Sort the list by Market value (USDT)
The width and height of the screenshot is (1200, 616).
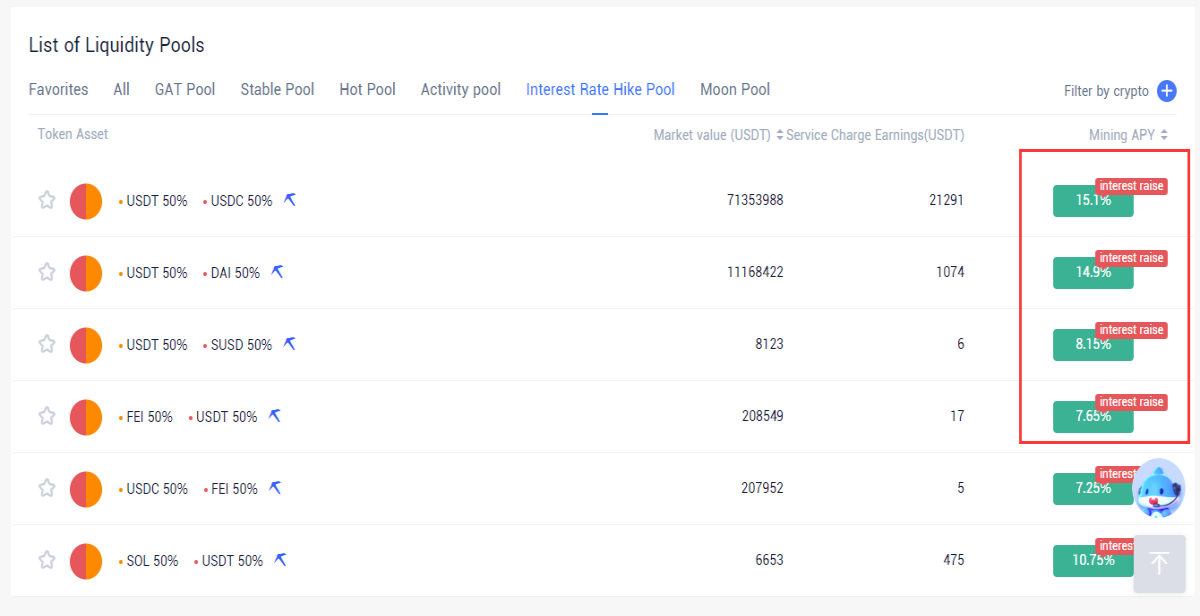[x=718, y=135]
